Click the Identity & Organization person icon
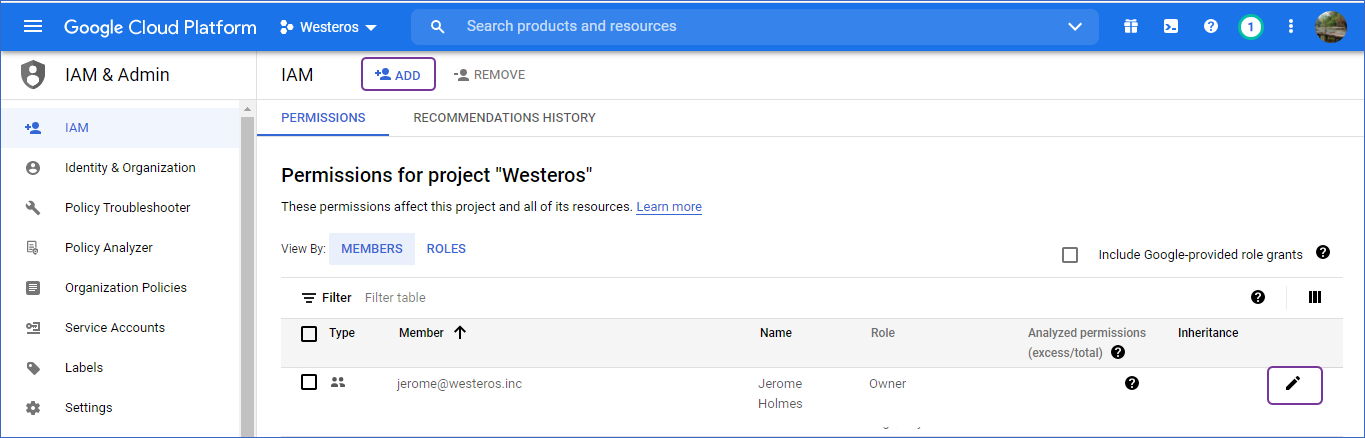Viewport: 1365px width, 438px height. [x=33, y=168]
